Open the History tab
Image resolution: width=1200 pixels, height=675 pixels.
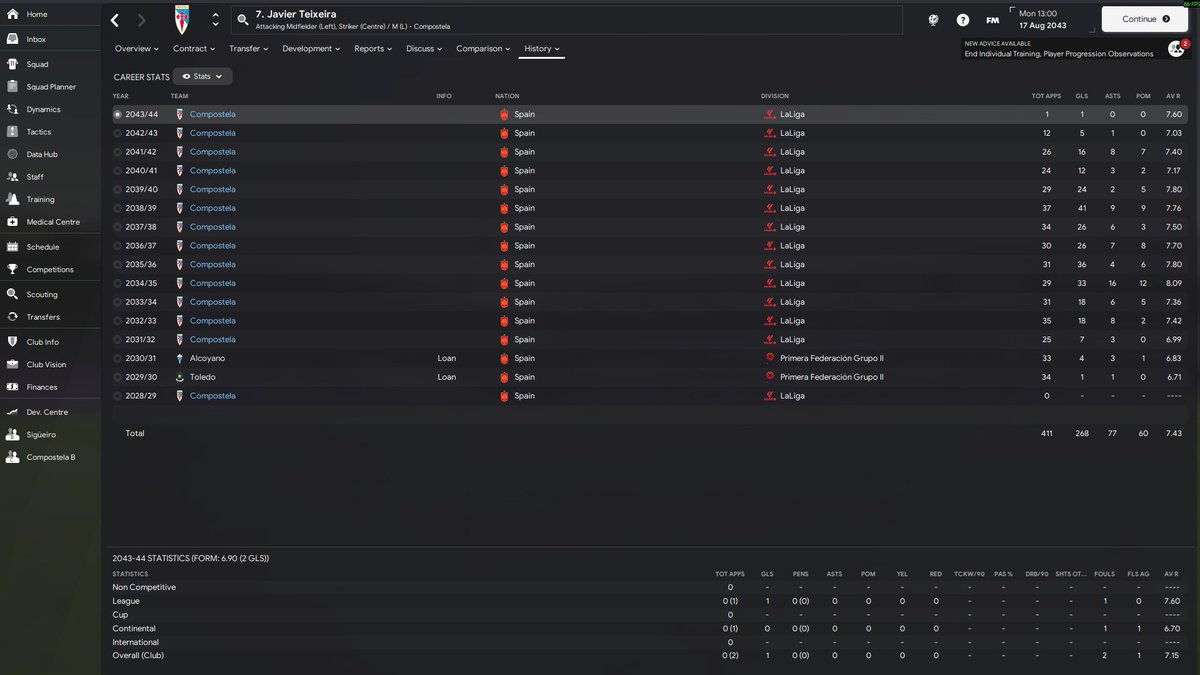[x=541, y=48]
